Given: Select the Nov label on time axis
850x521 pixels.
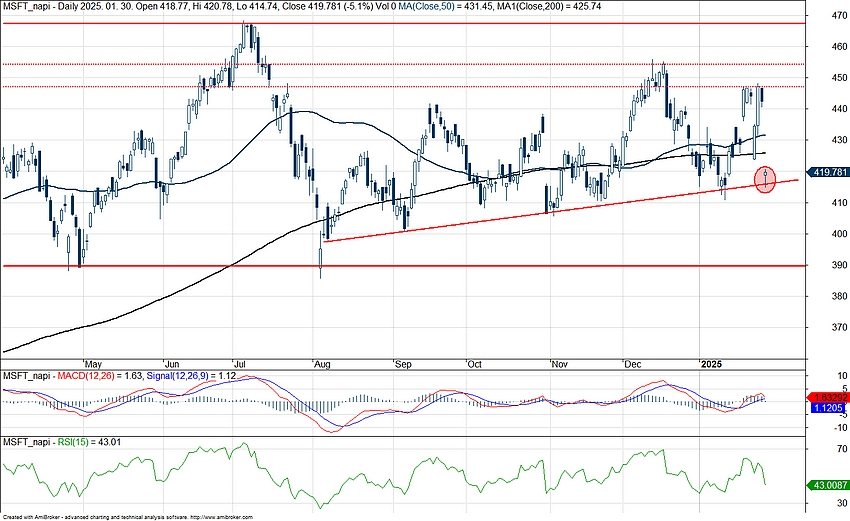Looking at the screenshot, I should (559, 364).
